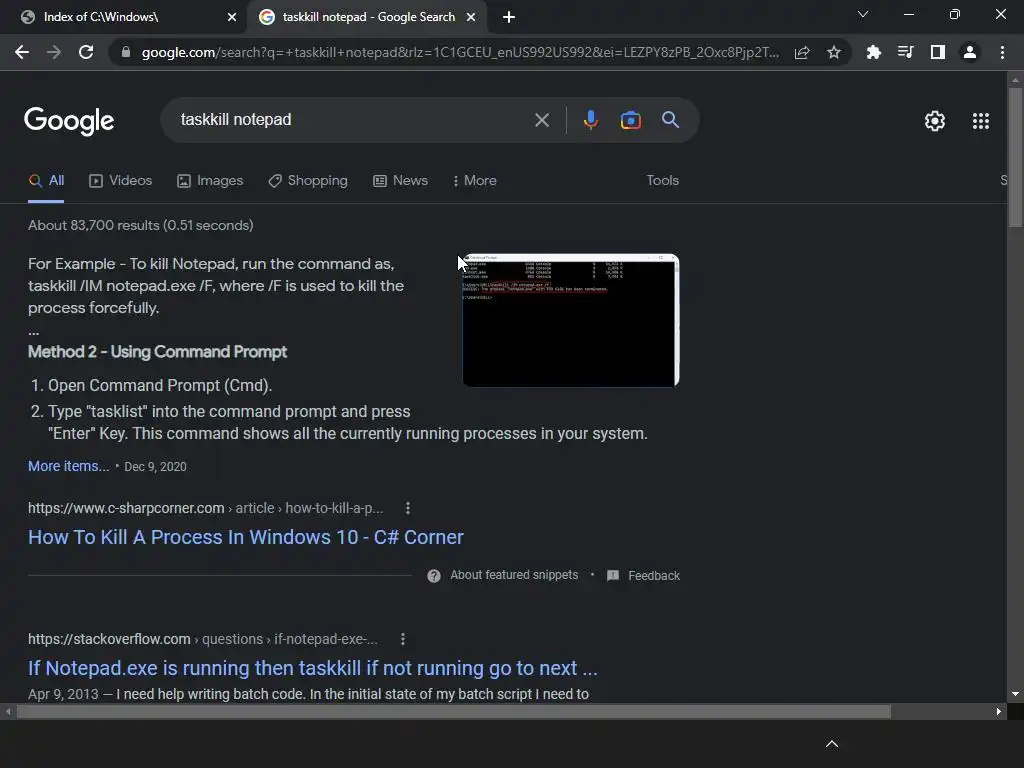The width and height of the screenshot is (1024, 768).
Task: Open the tab search dropdown chevron
Action: pos(863,14)
